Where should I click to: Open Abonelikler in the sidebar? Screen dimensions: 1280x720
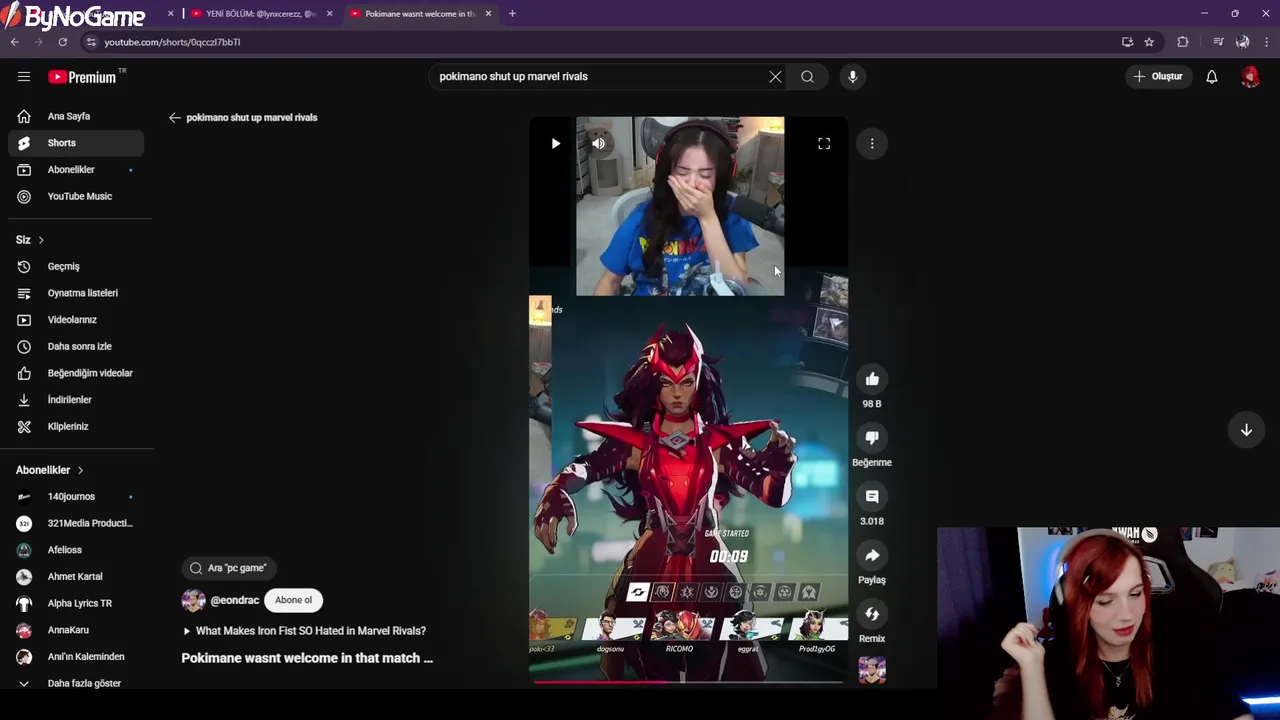click(x=76, y=170)
